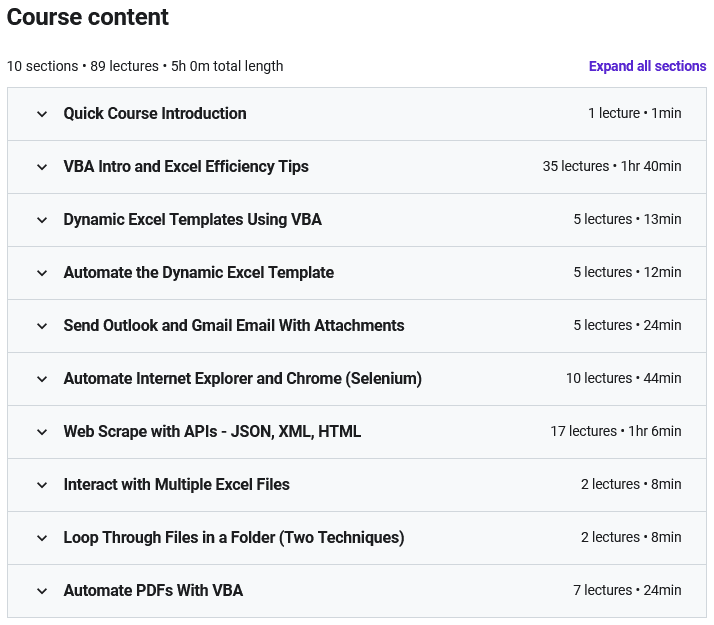
Task: Expand Automate Internet Explorer and Chrome chevron
Action: tap(42, 379)
